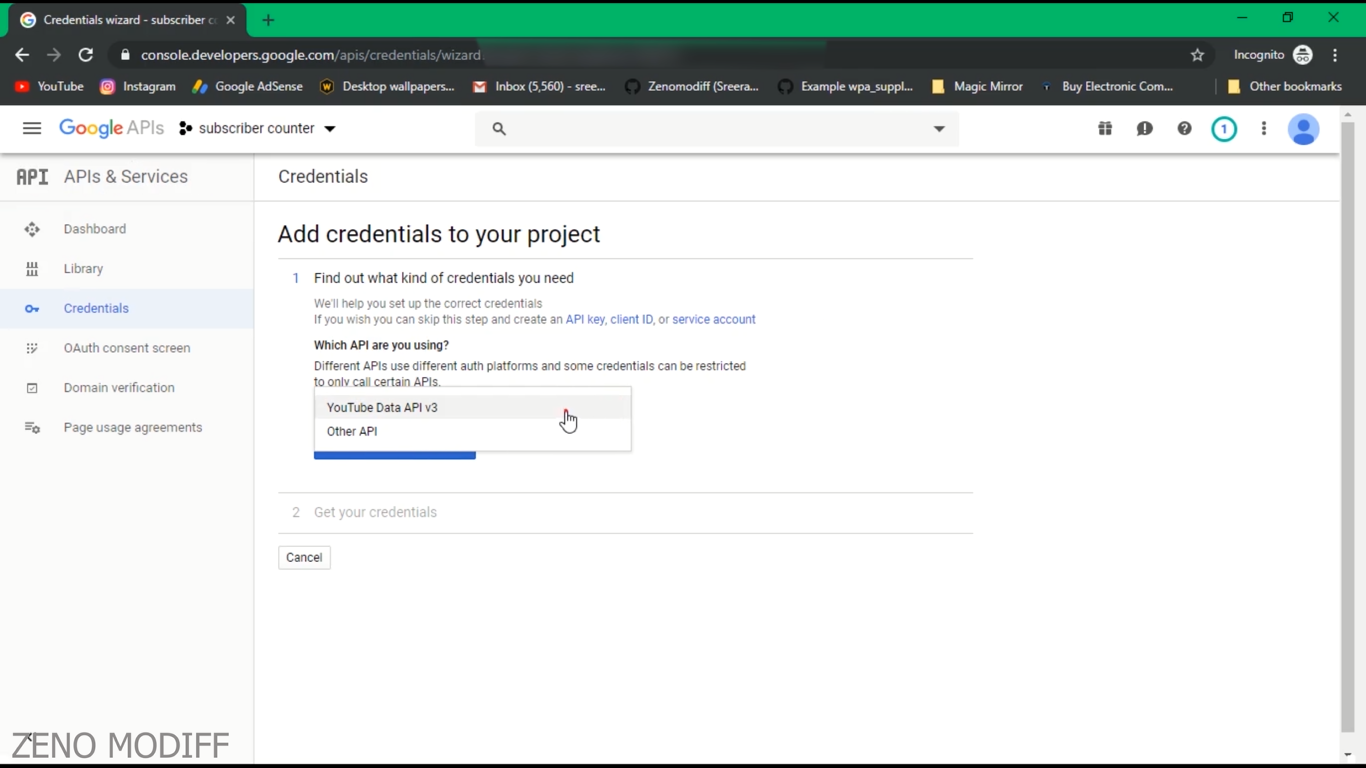Expand the search bar dropdown arrow
The image size is (1366, 768).
click(x=939, y=129)
